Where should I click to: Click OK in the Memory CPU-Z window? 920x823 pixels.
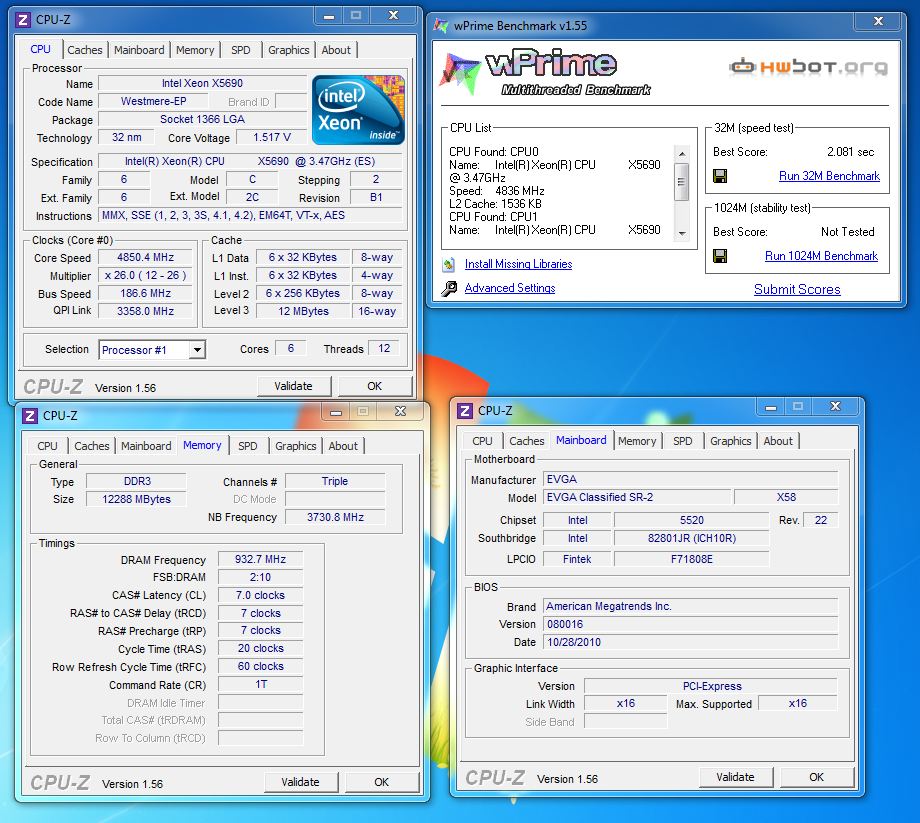click(x=381, y=783)
